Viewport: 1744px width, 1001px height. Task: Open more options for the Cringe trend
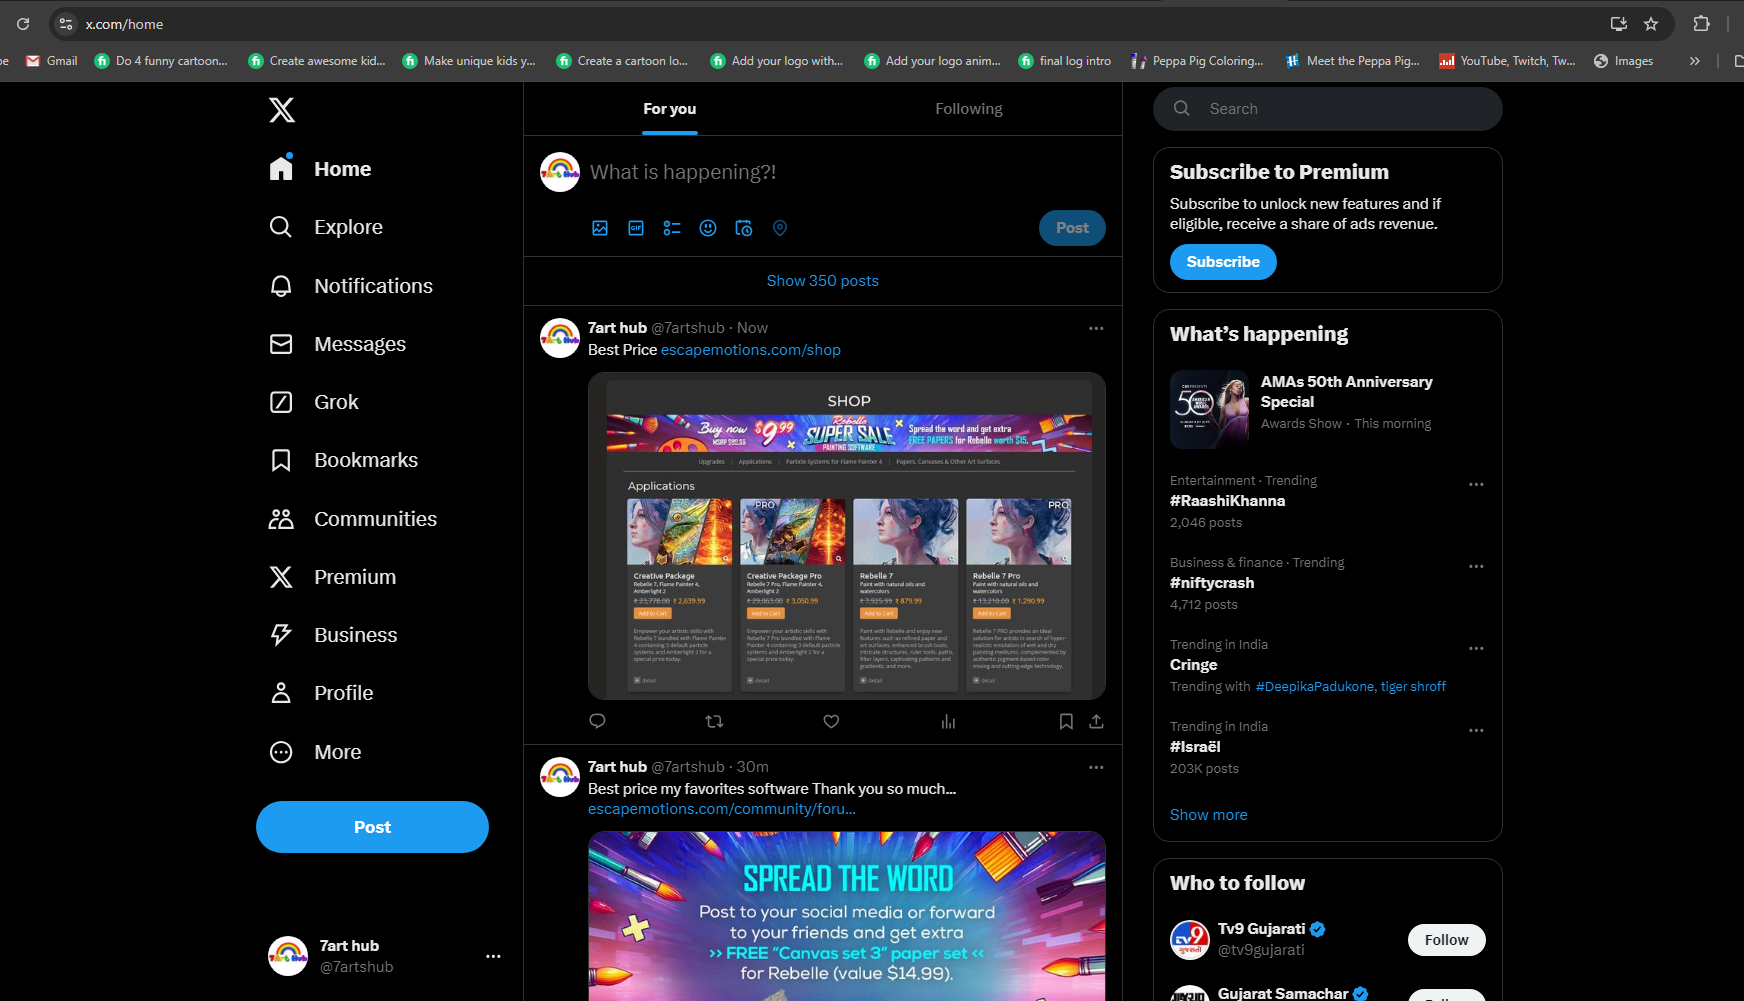tap(1476, 648)
